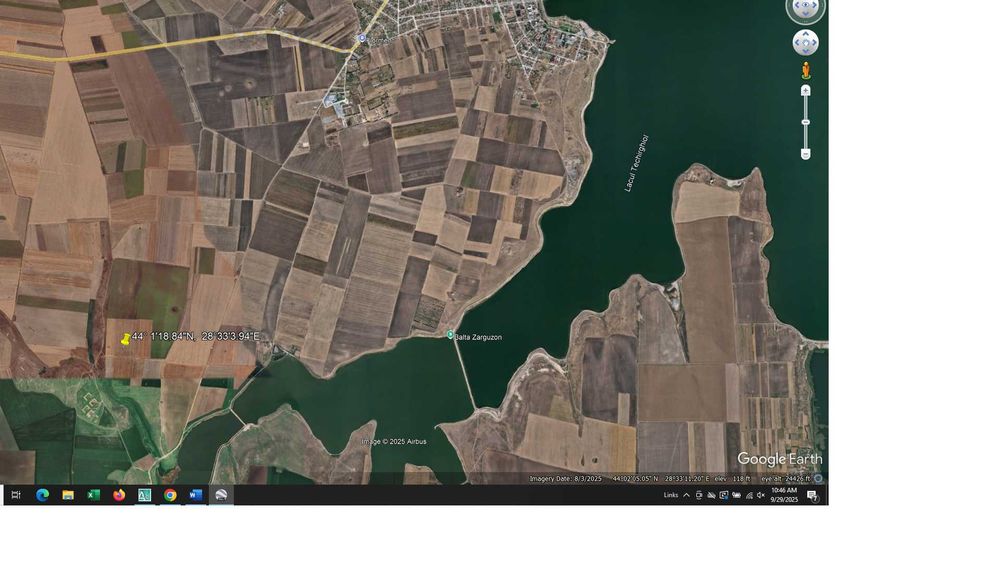Click the eye alt 24426 ft readout
1000x563 pixels.
tap(785, 478)
